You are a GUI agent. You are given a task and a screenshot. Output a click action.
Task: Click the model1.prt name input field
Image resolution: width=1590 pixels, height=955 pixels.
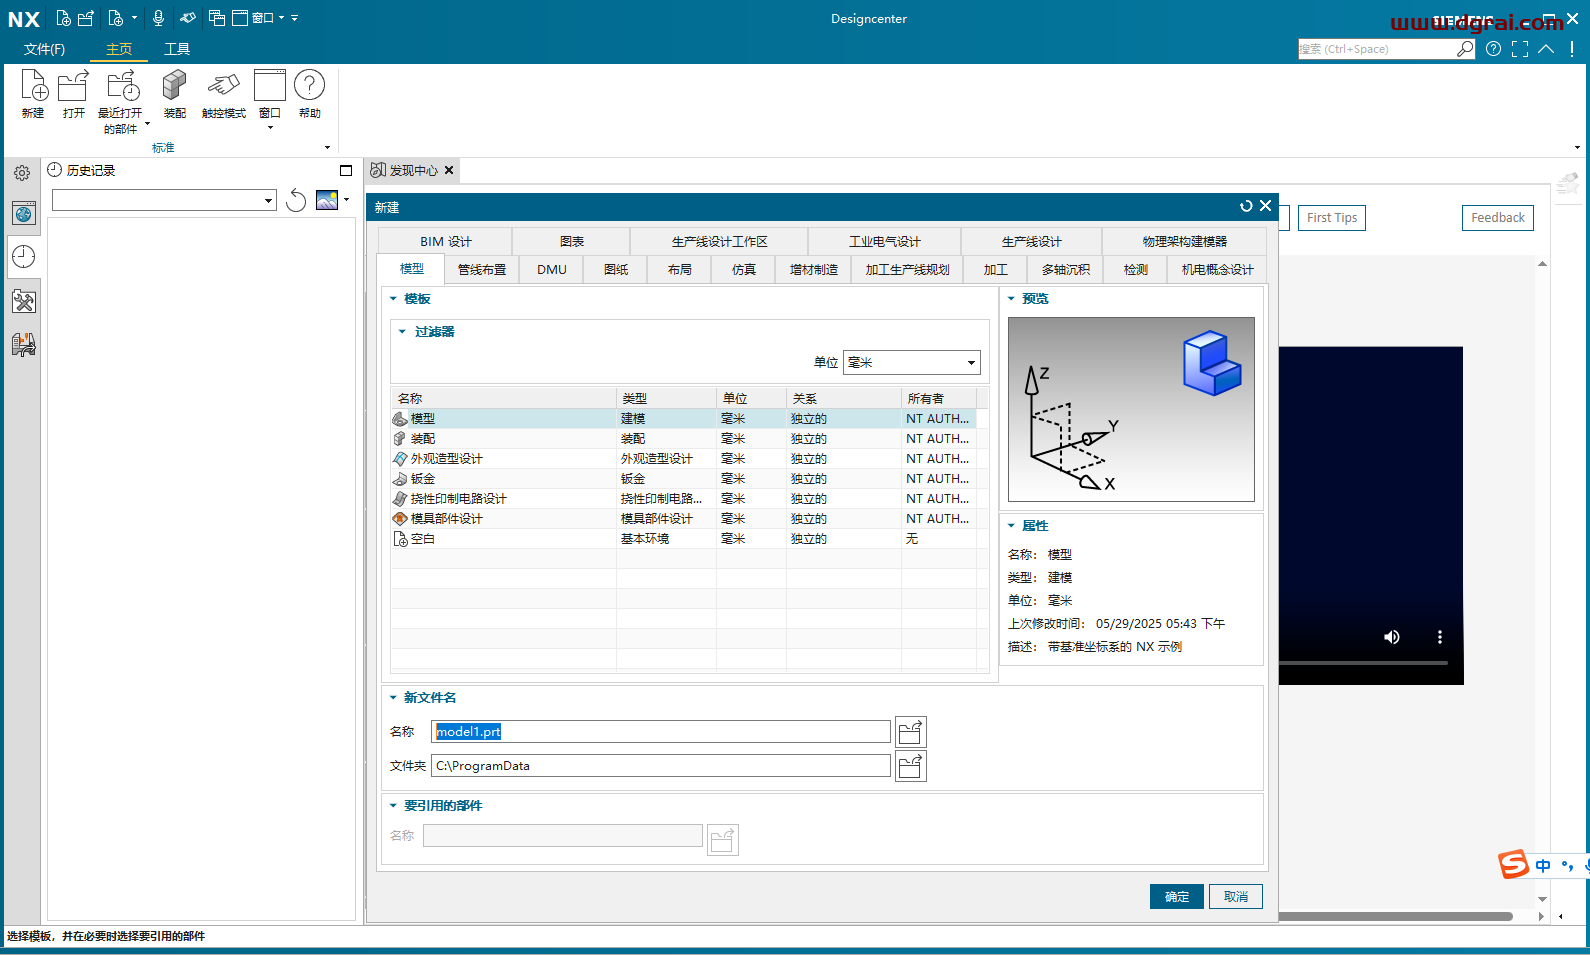tap(660, 732)
